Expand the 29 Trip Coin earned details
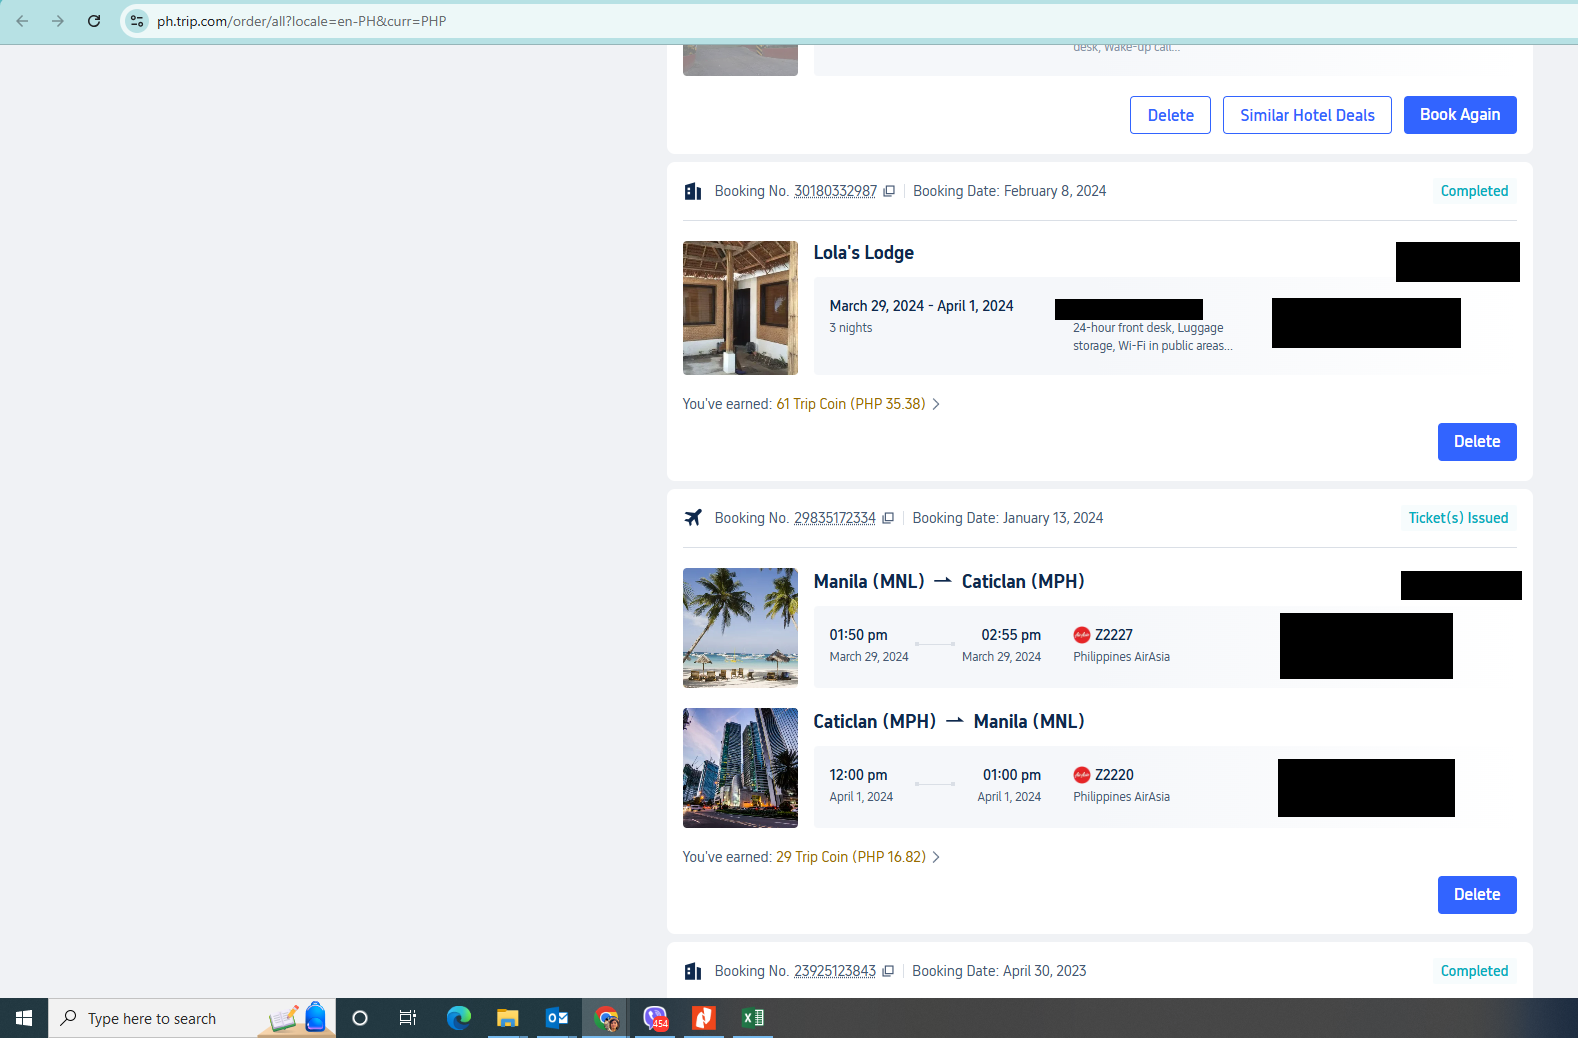Viewport: 1578px width, 1038px height. click(858, 857)
